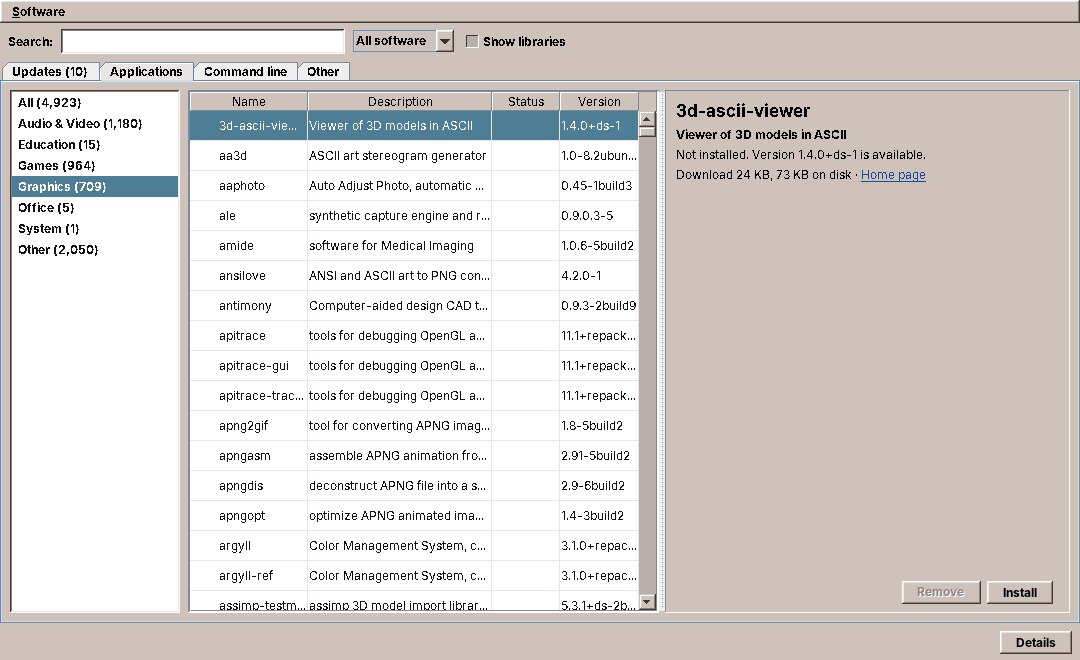Select the 3d-ascii-vie... package row
This screenshot has height=660, width=1080.
tap(414, 125)
